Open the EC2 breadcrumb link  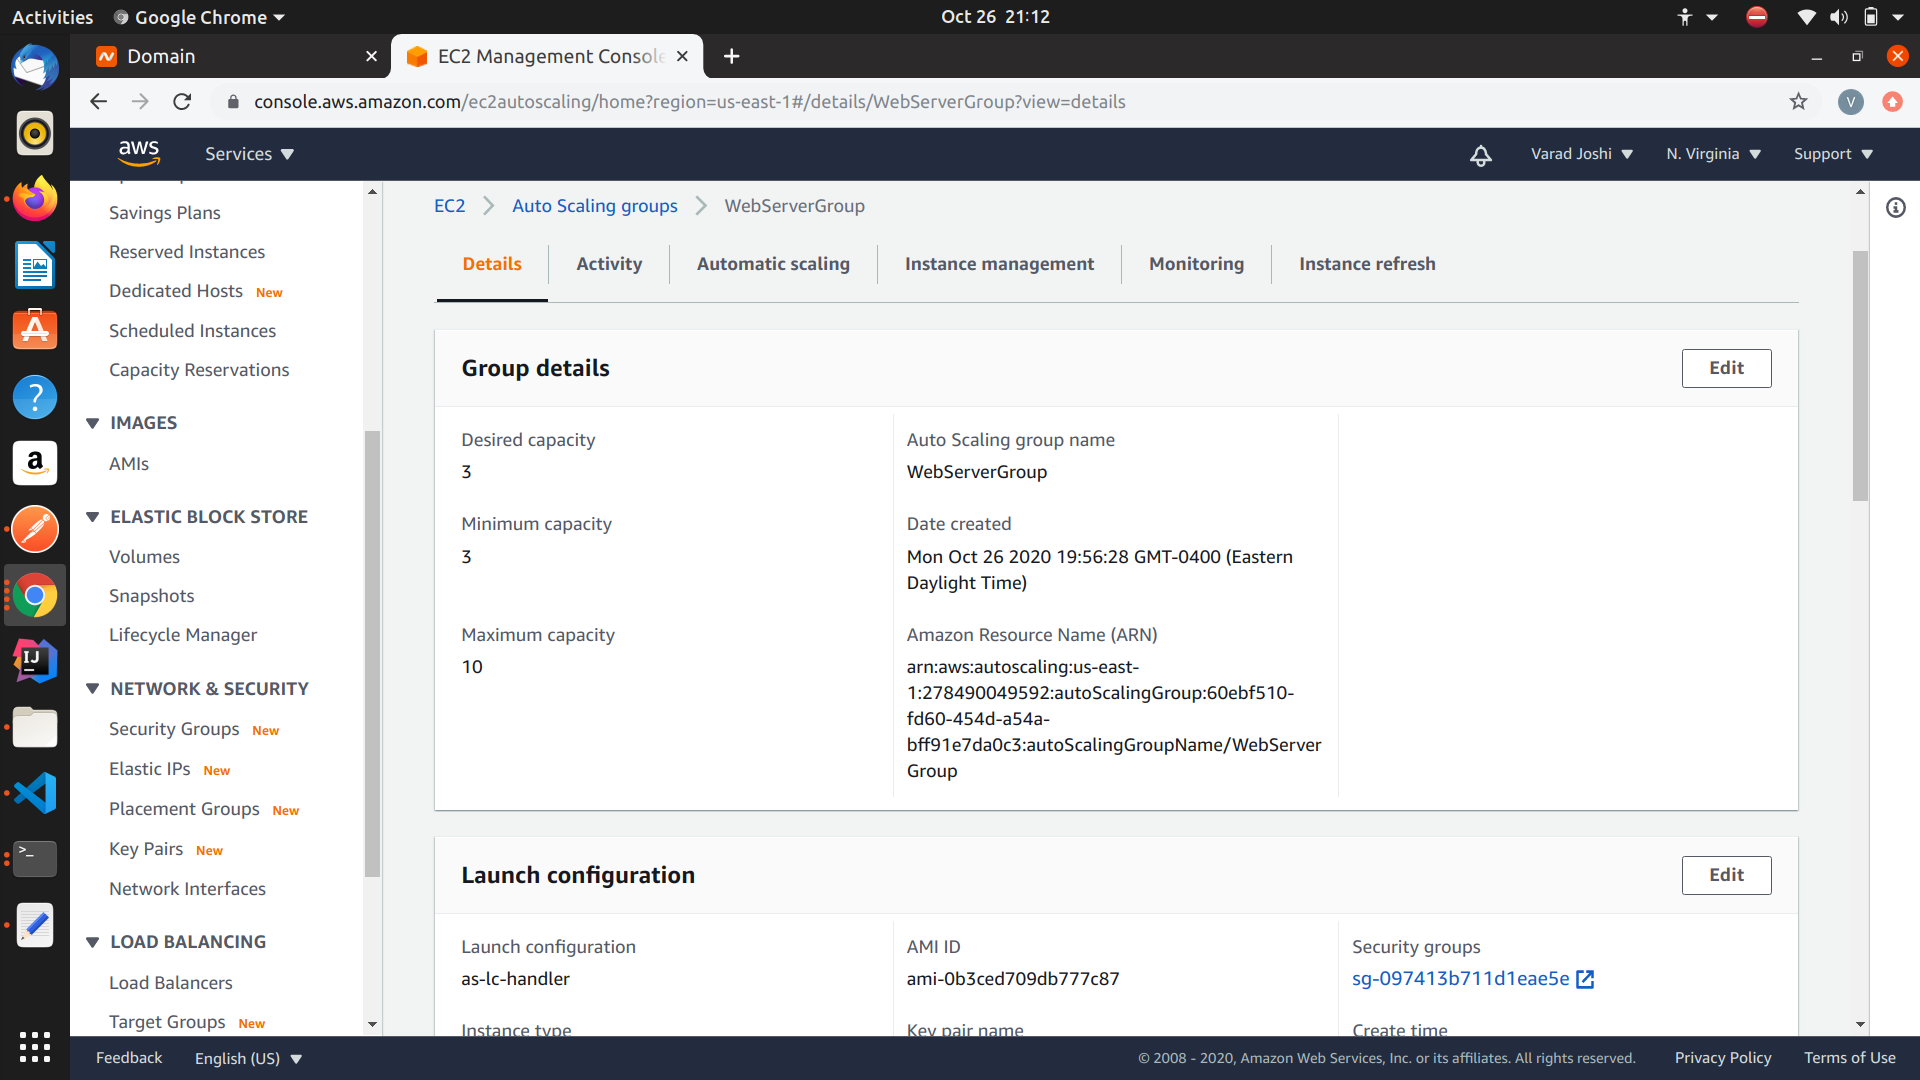(x=449, y=206)
